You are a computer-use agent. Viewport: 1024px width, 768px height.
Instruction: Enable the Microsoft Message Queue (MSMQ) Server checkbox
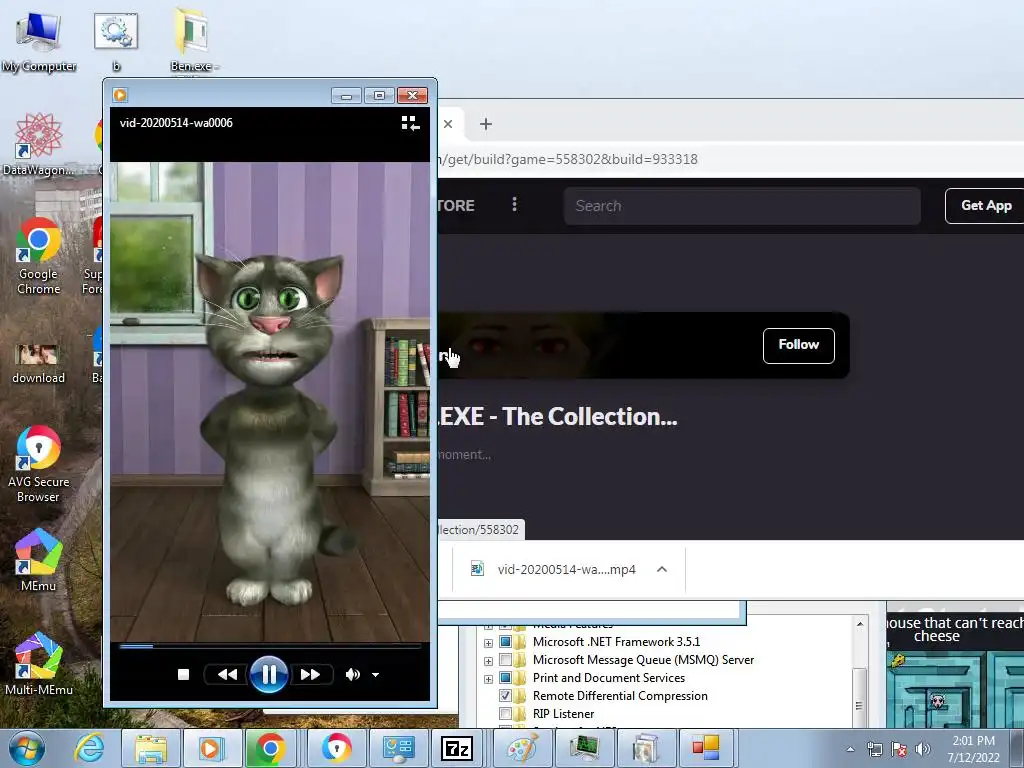(505, 660)
